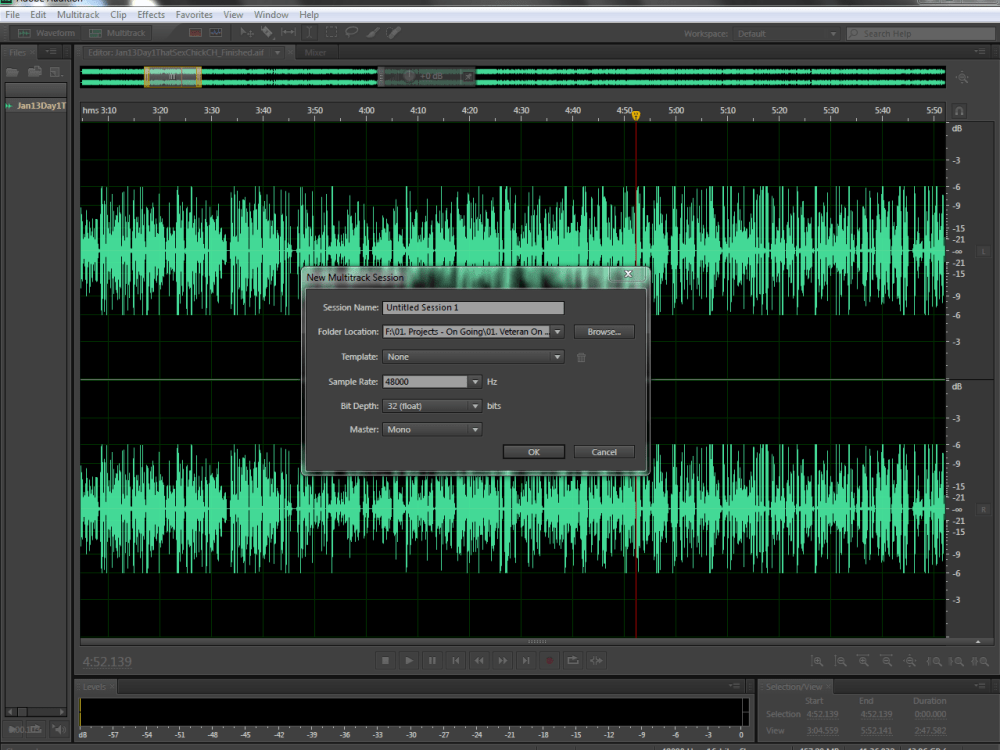Click Zoom In at Out Point icon
The width and height of the screenshot is (1000, 750).
[956, 661]
